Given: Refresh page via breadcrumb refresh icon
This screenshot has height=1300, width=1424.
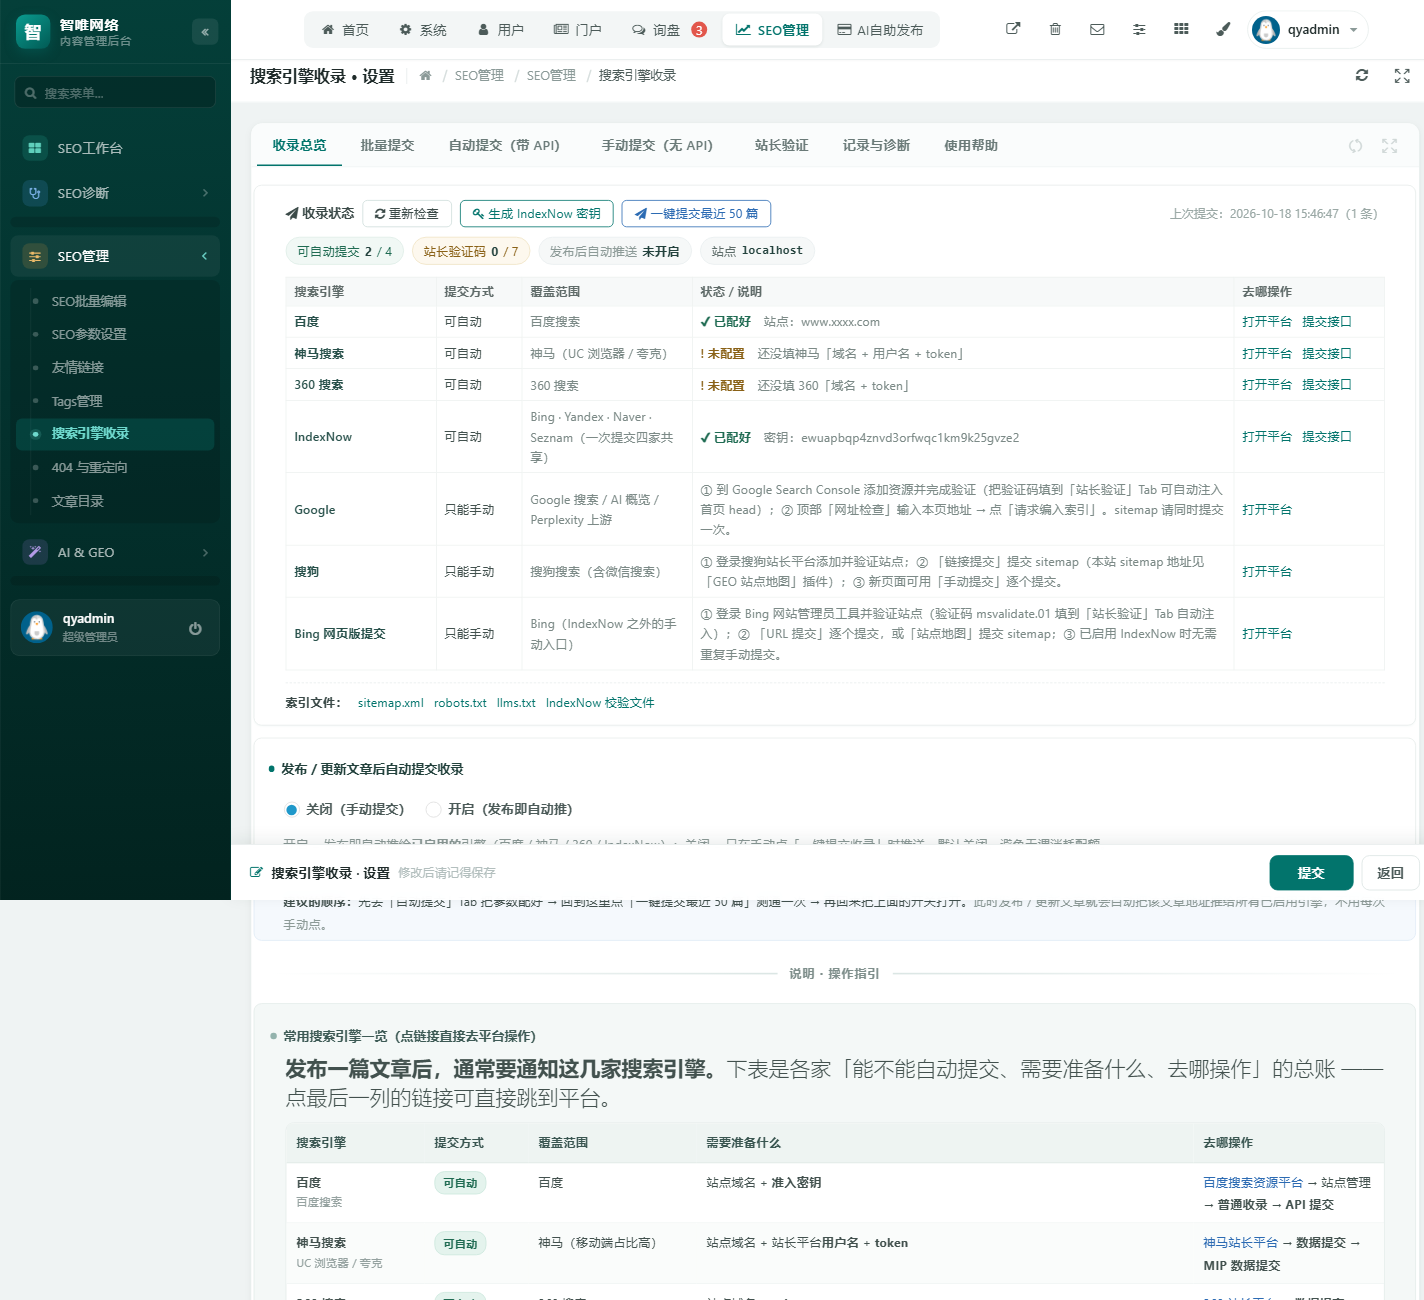Looking at the screenshot, I should pyautogui.click(x=1362, y=75).
